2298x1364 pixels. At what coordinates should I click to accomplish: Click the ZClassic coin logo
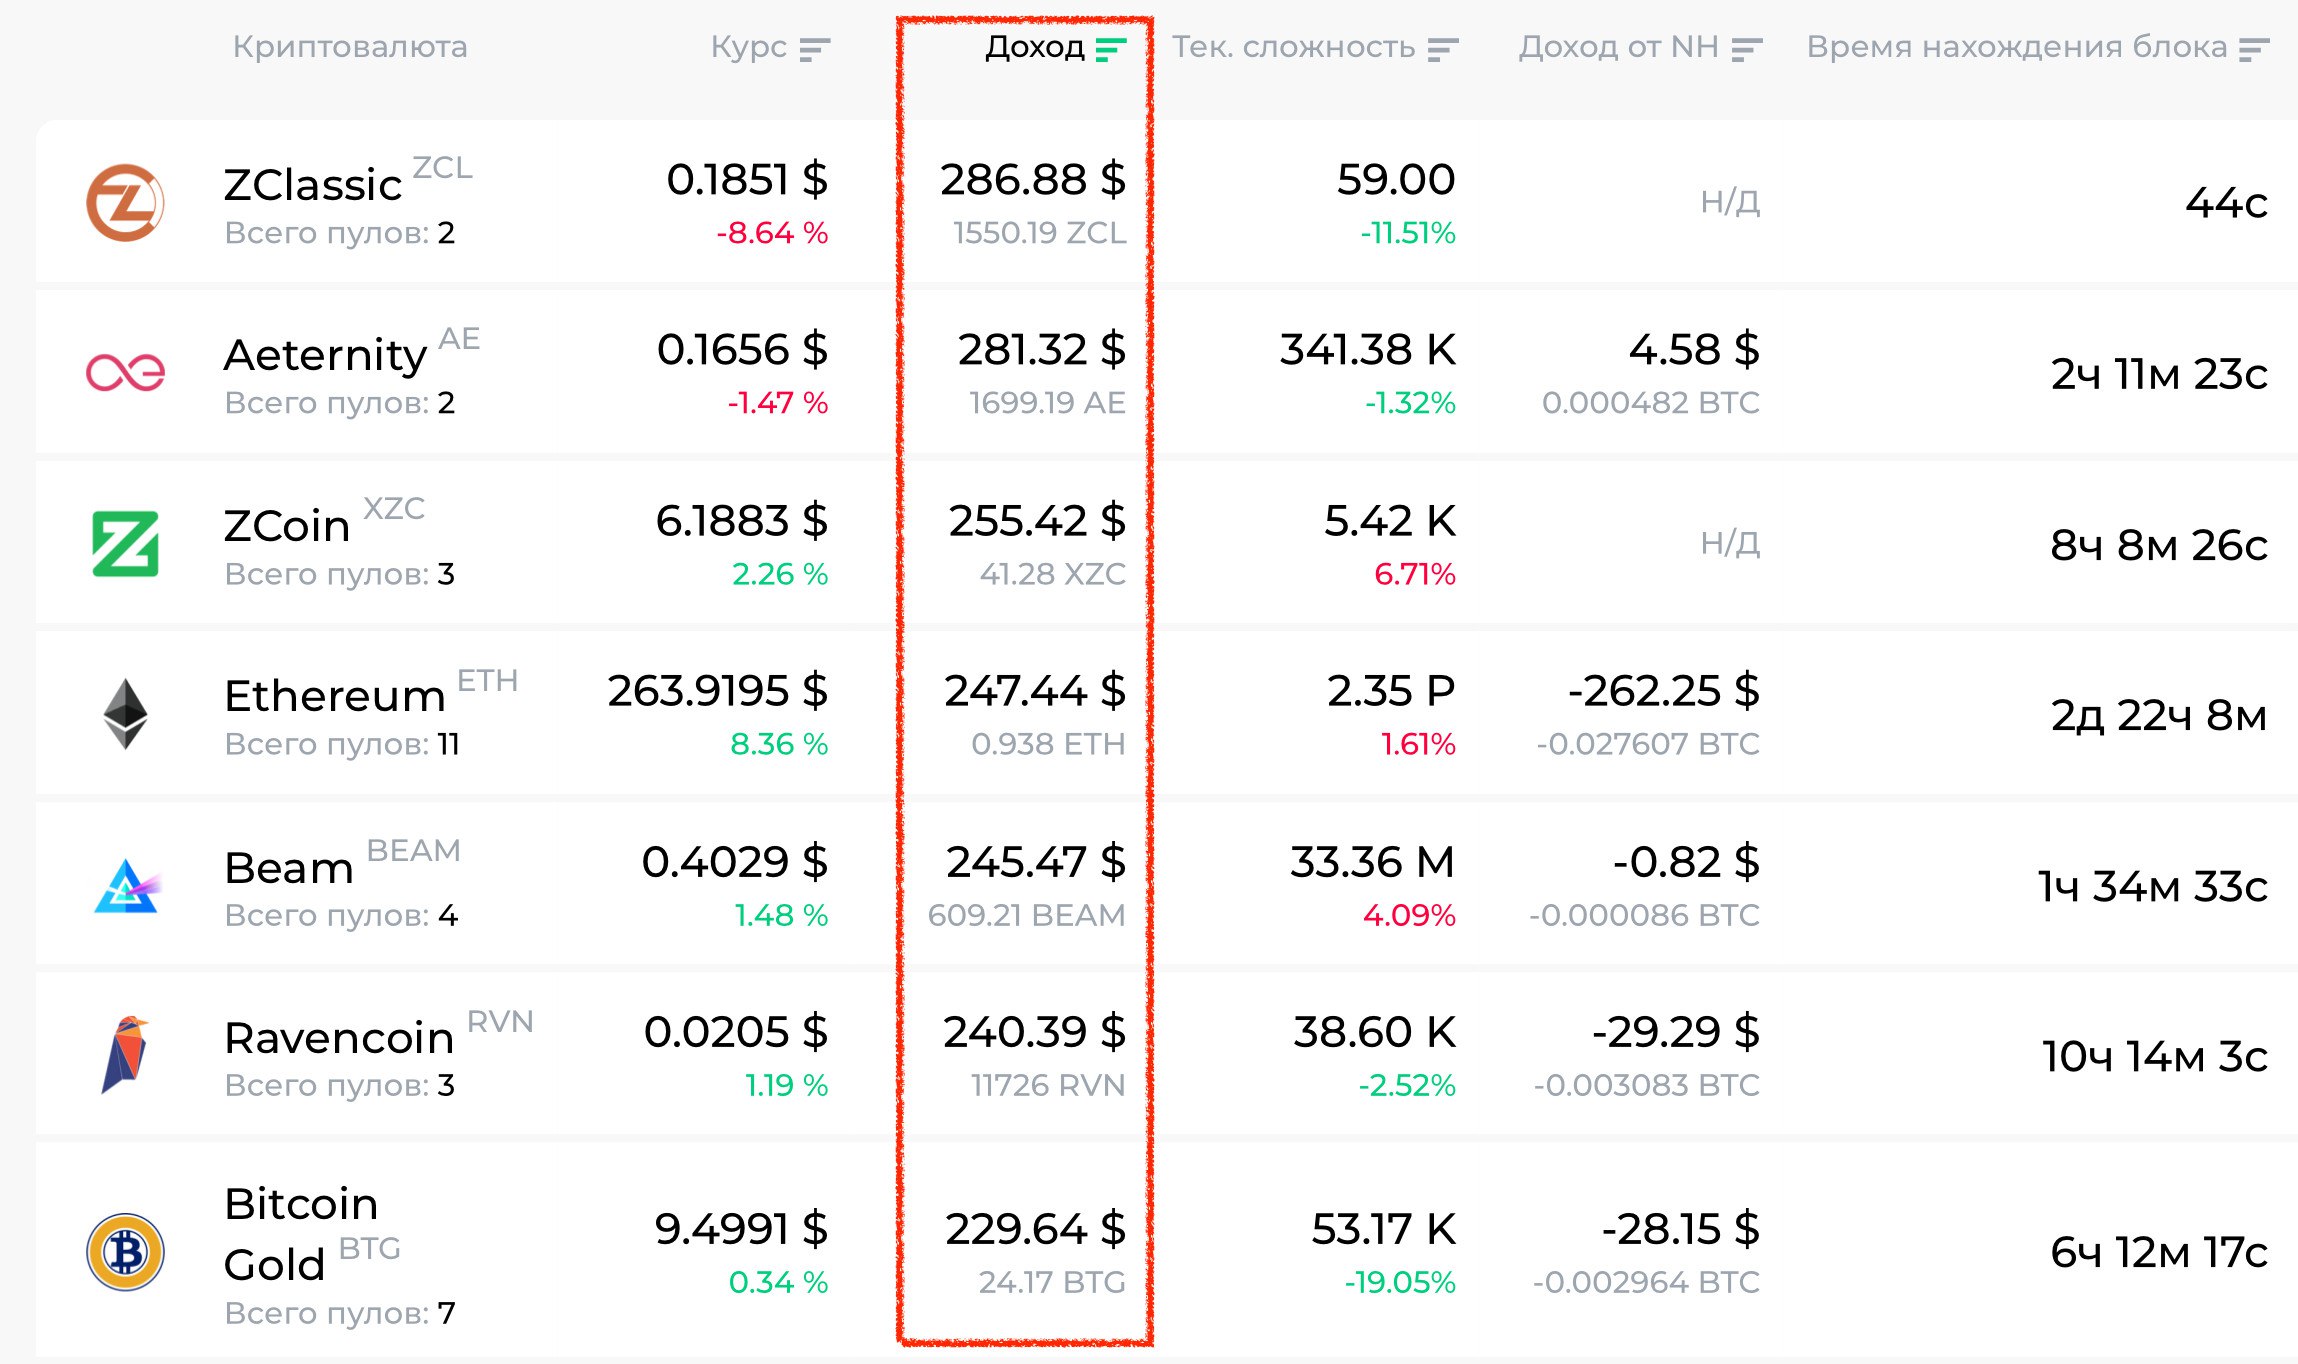(125, 203)
